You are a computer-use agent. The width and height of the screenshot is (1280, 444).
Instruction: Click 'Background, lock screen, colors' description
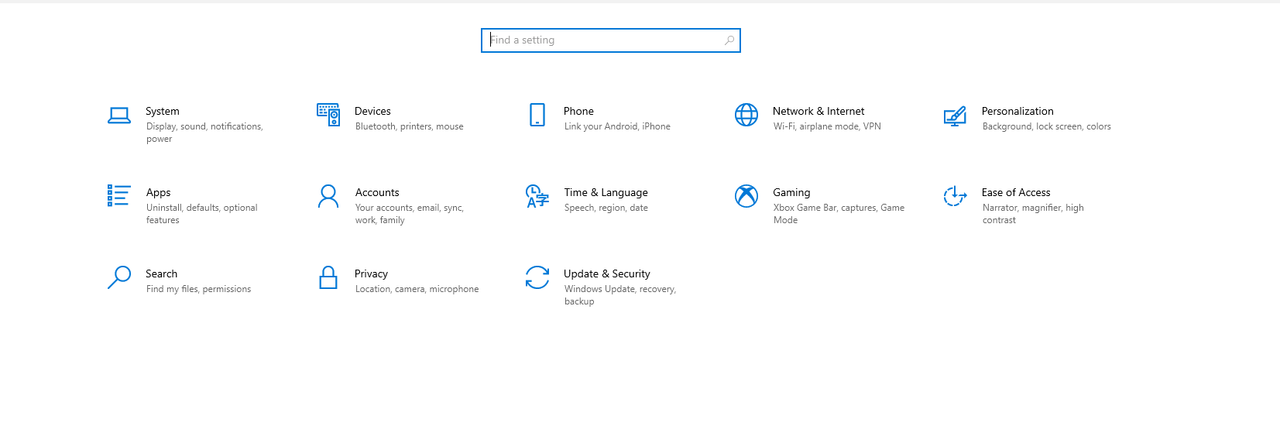tap(1046, 127)
